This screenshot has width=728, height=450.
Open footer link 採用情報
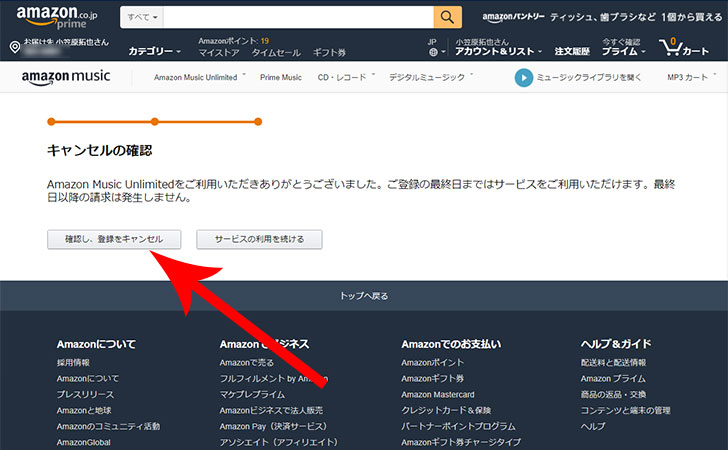pyautogui.click(x=73, y=363)
